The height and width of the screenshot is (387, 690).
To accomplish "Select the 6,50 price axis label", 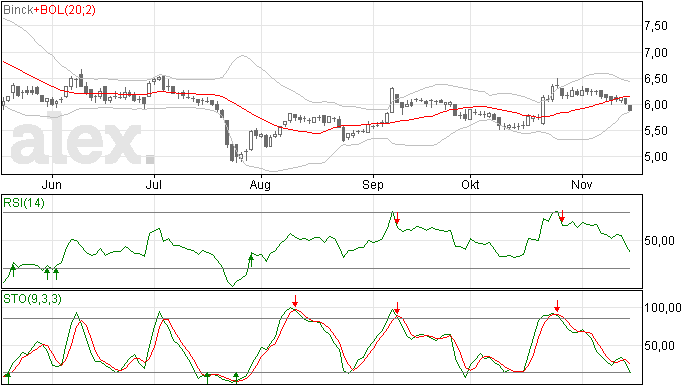I will 656,79.
